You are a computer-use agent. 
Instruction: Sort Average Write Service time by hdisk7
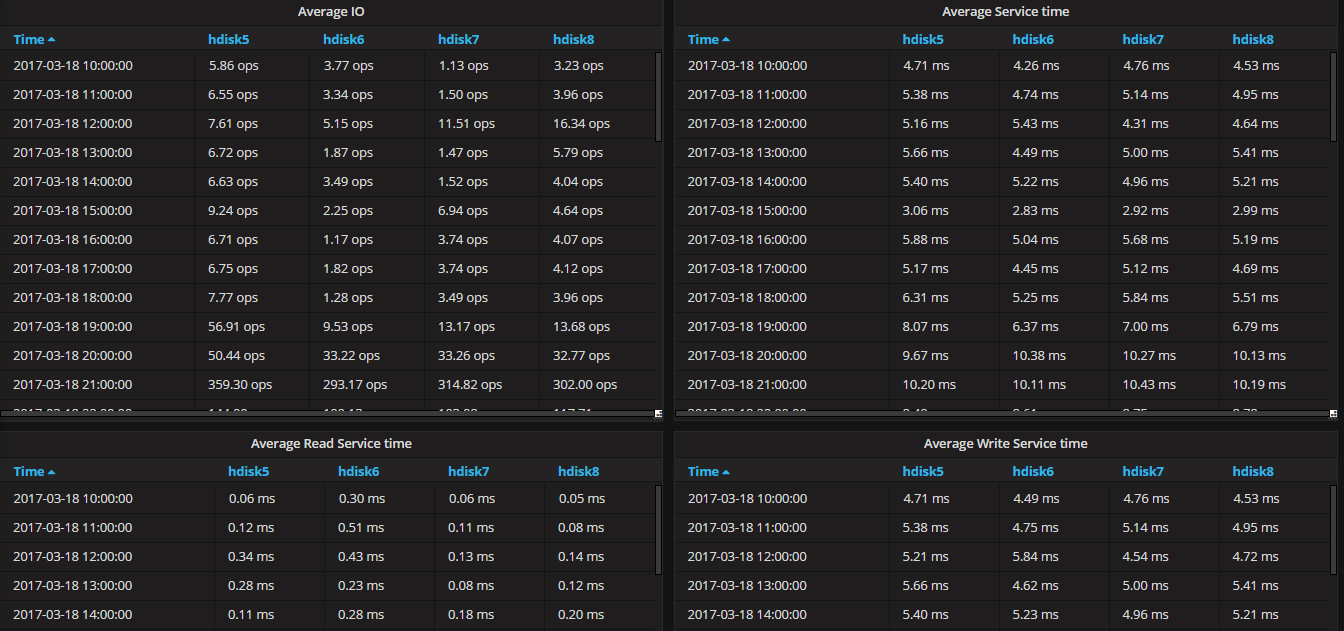tap(1143, 471)
